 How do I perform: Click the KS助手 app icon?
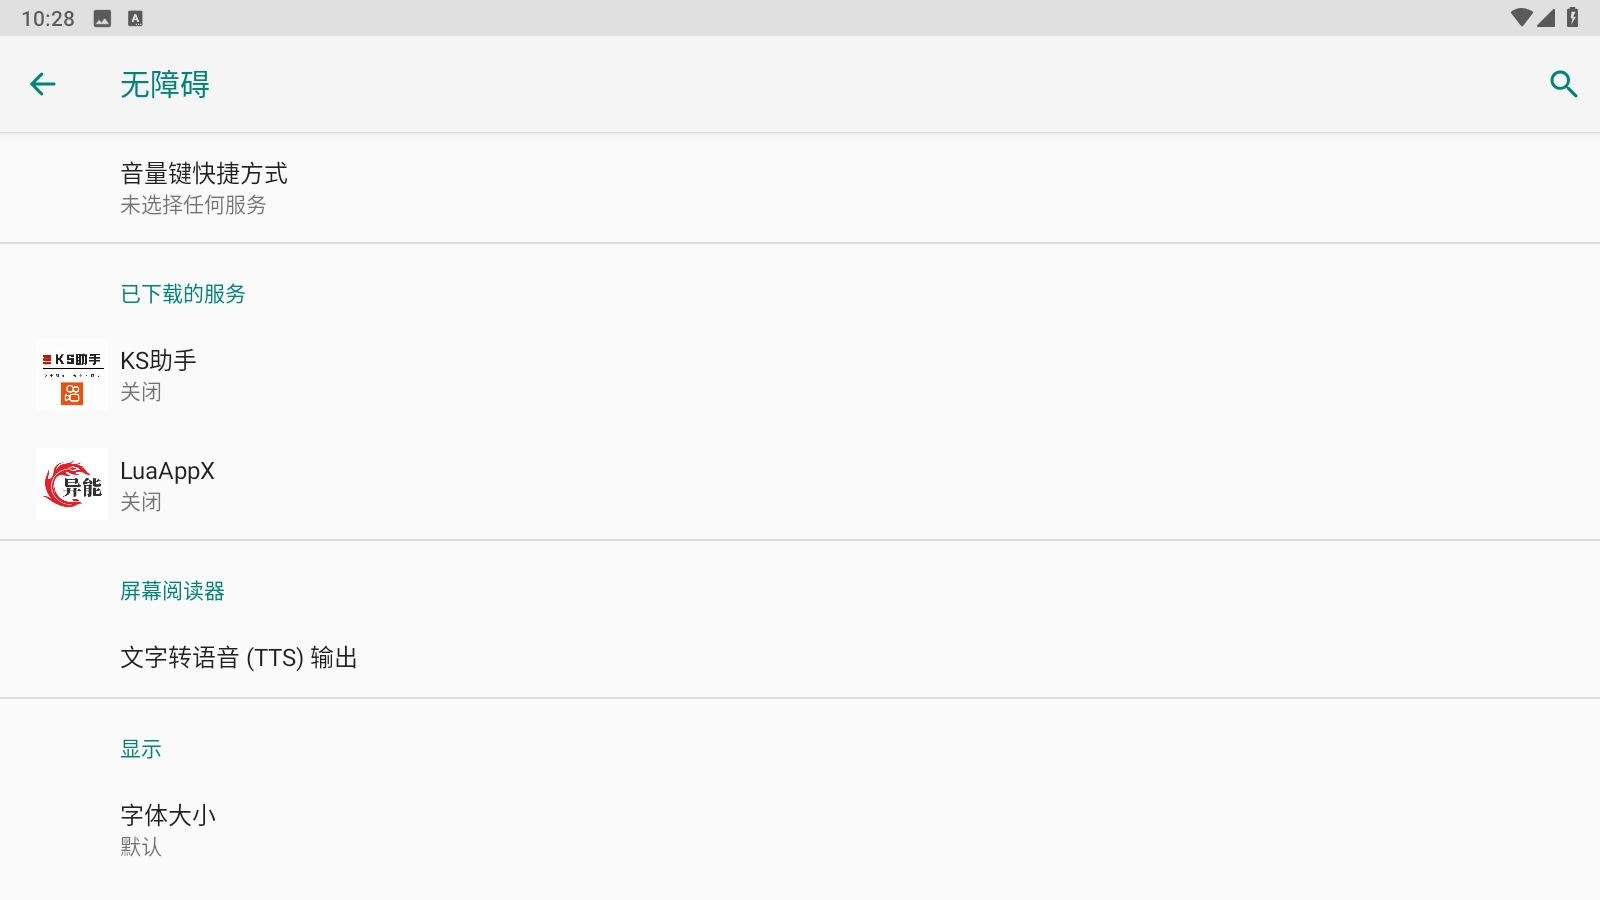click(x=72, y=375)
